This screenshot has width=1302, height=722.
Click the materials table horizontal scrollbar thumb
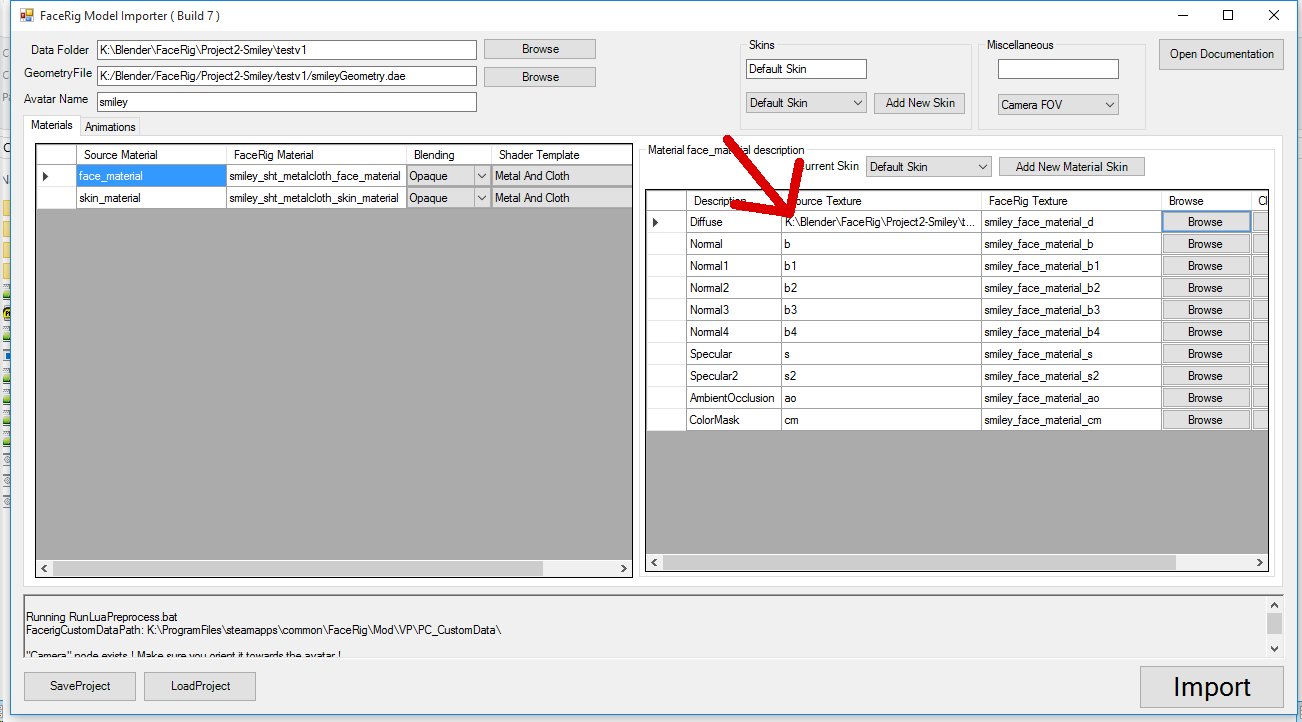coord(298,568)
